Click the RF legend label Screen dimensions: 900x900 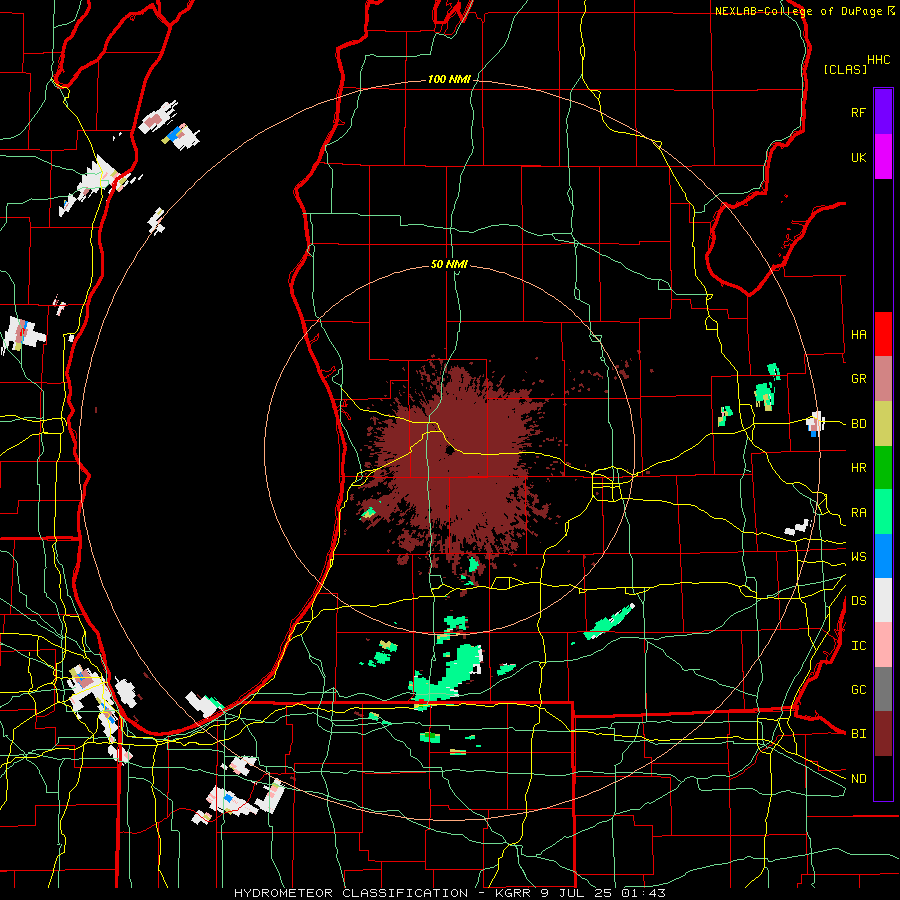coord(858,112)
